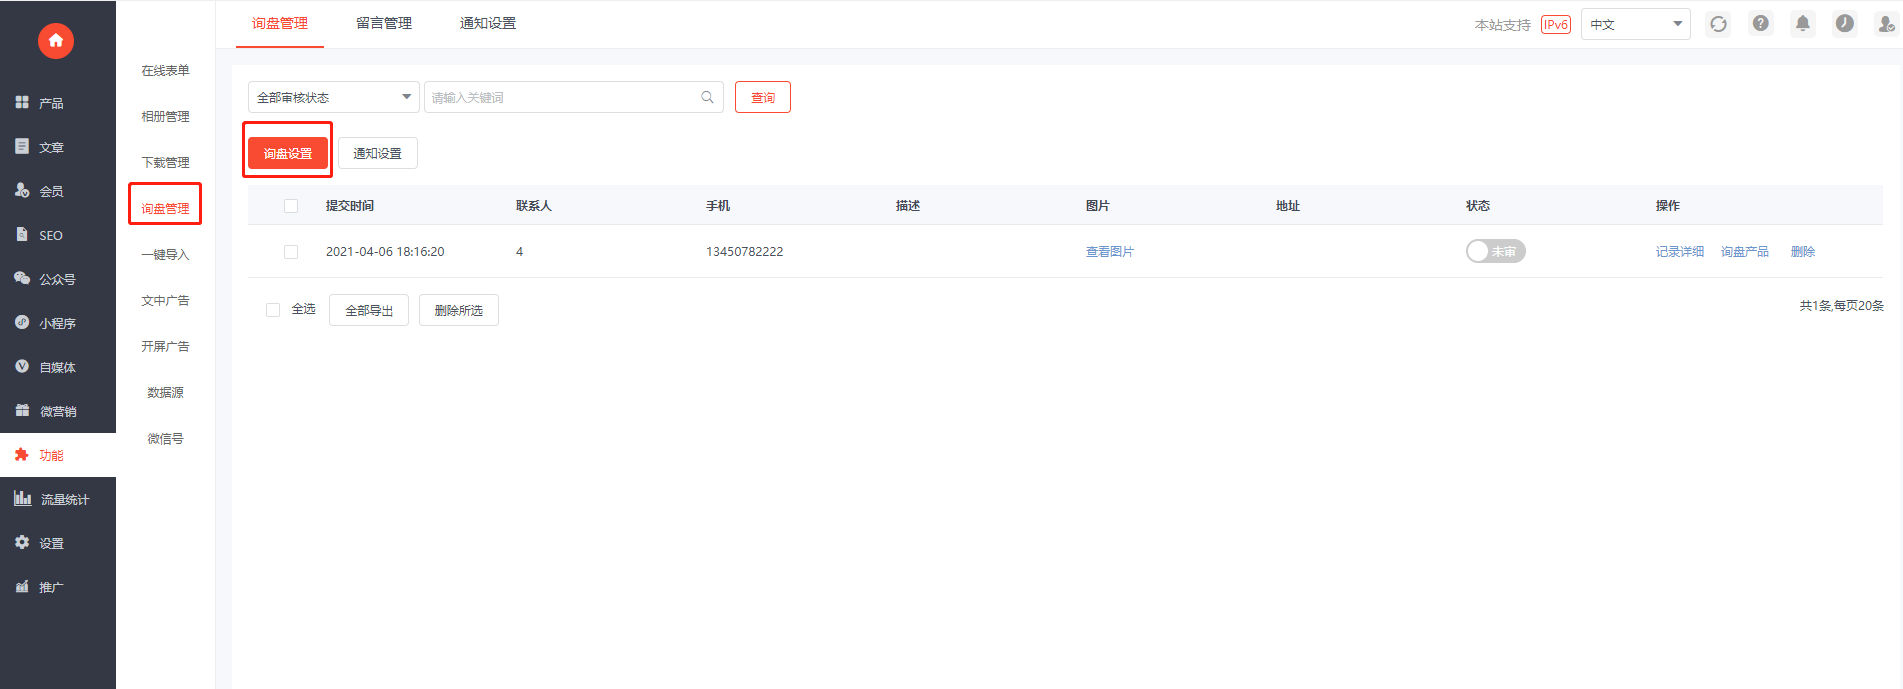Click the search magnifier icon
The image size is (1903, 689).
(707, 97)
